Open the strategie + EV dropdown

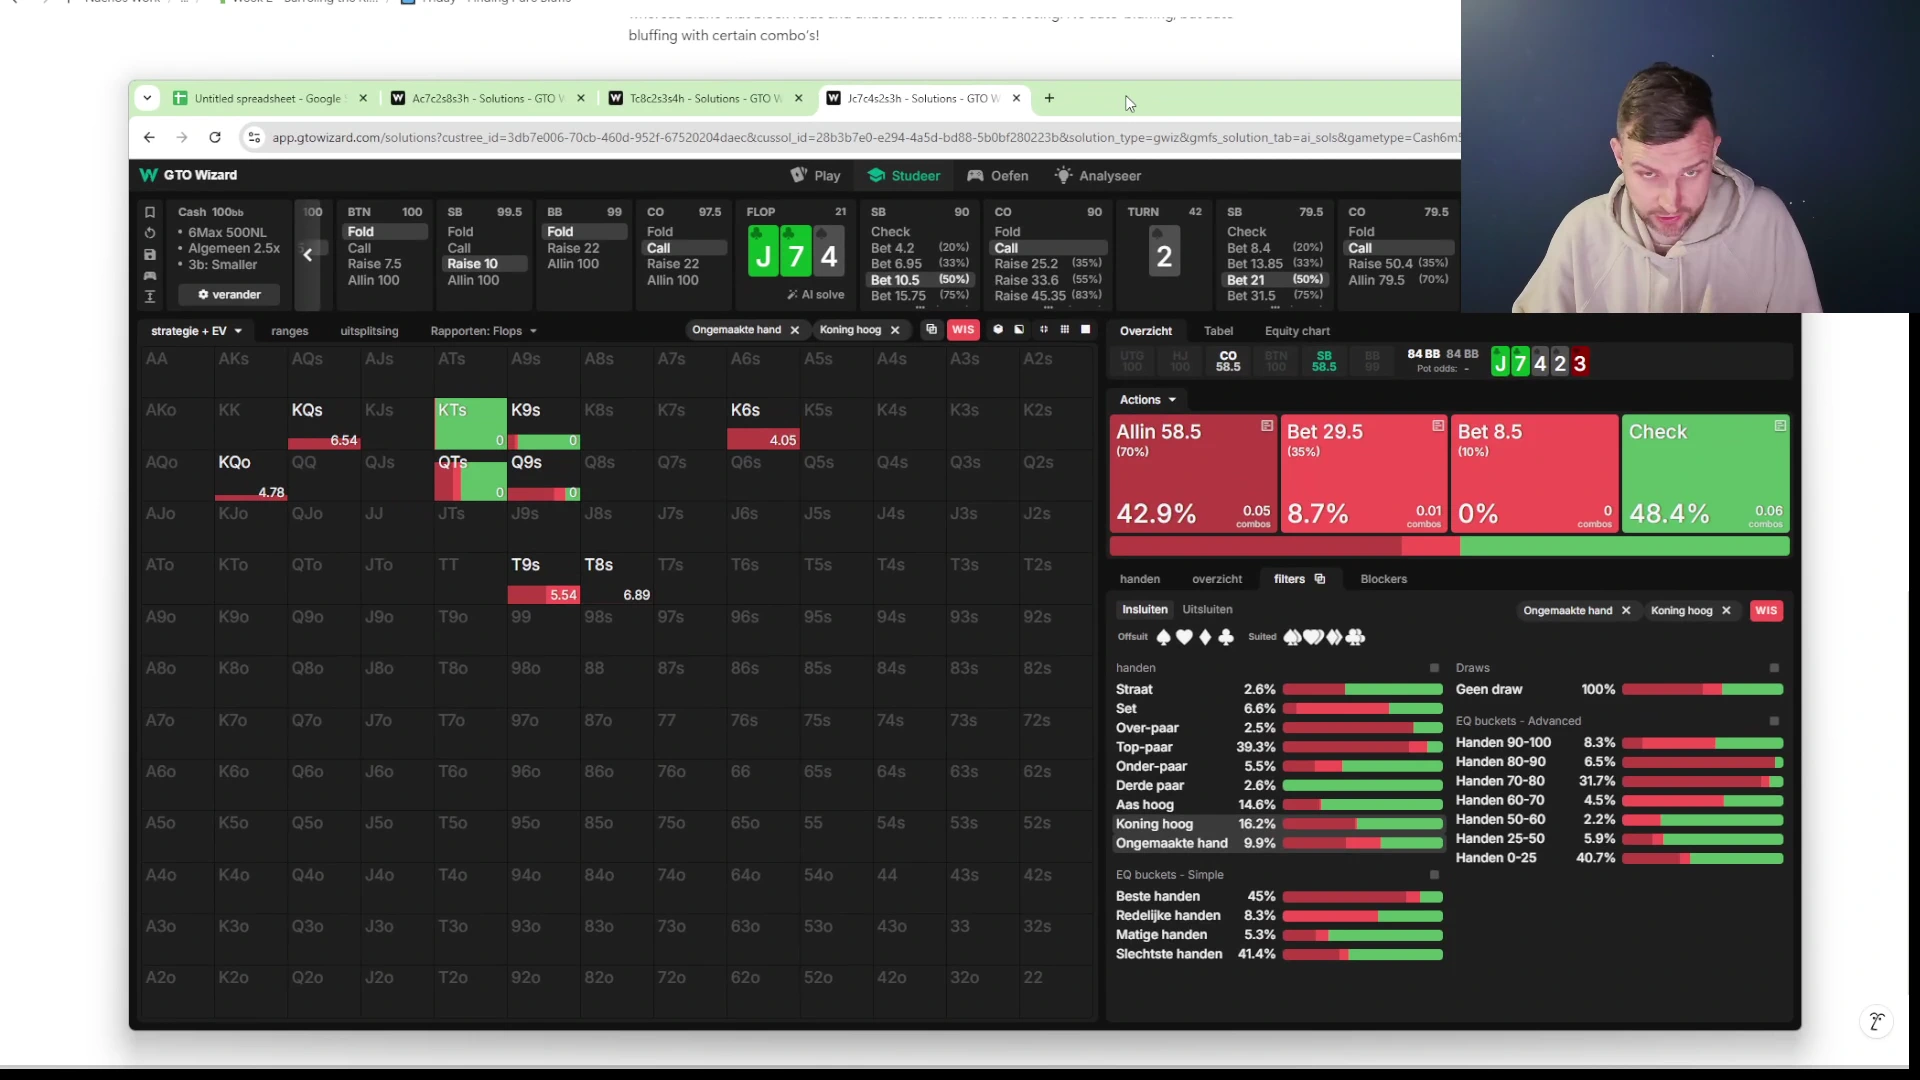[196, 331]
